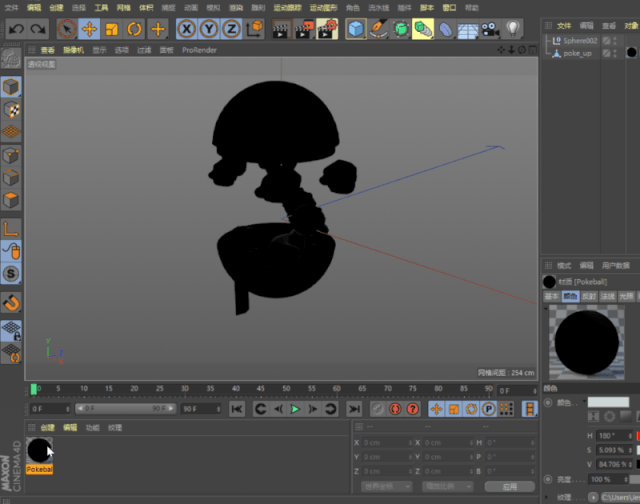The width and height of the screenshot is (640, 504).
Task: Play the animation forward
Action: click(x=295, y=409)
